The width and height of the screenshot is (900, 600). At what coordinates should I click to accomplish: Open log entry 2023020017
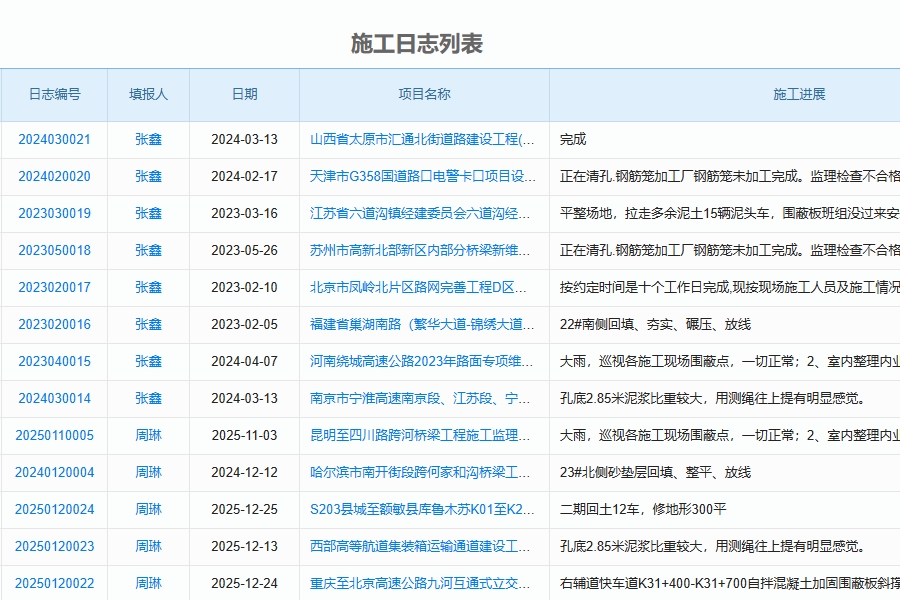pos(51,287)
